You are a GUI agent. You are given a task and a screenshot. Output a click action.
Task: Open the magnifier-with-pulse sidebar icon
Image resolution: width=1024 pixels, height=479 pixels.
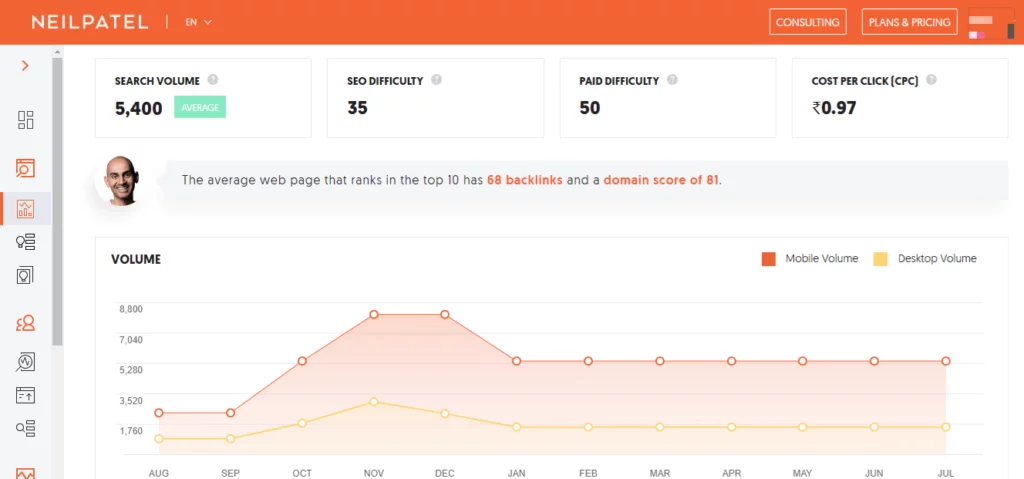(25, 361)
